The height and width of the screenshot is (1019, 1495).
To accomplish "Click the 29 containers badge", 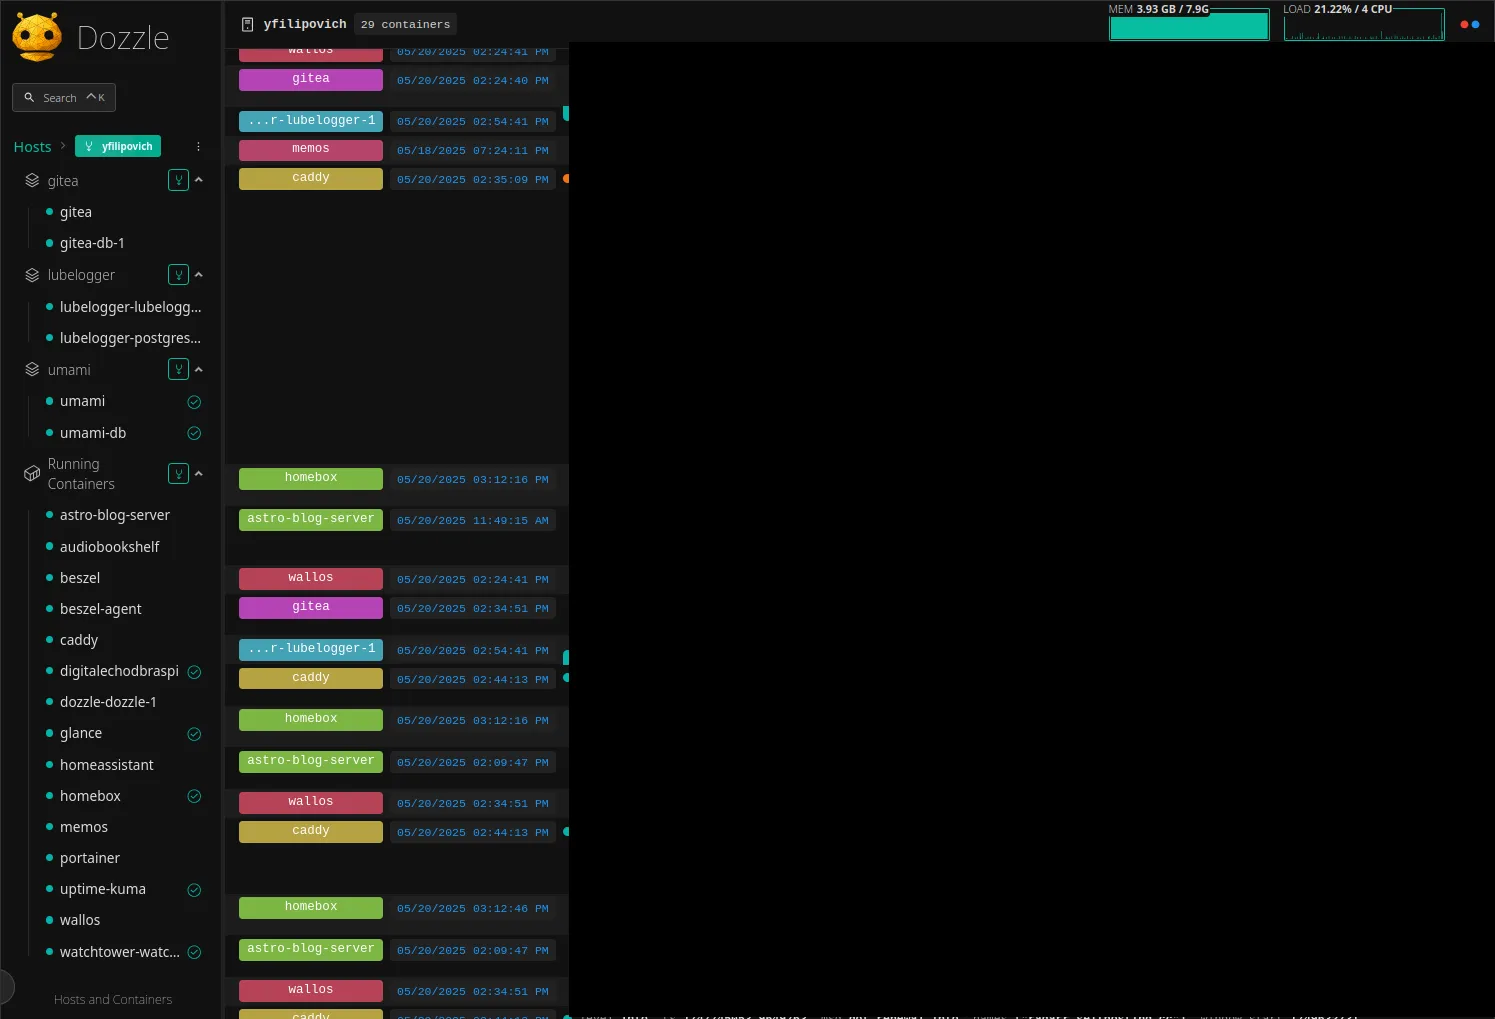I will tap(405, 24).
